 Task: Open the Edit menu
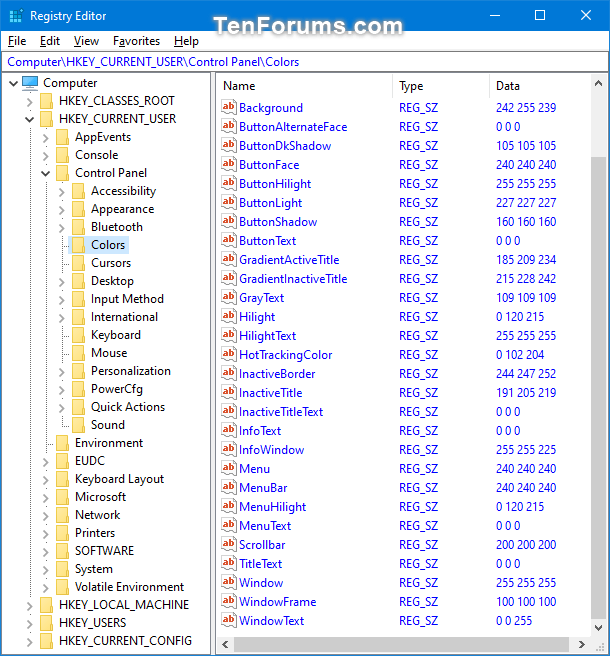pos(50,41)
